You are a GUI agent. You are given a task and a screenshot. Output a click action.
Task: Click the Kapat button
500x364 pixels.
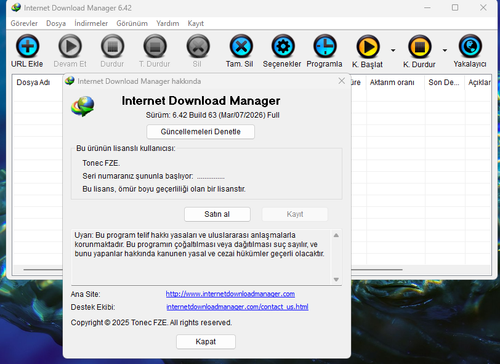206,342
